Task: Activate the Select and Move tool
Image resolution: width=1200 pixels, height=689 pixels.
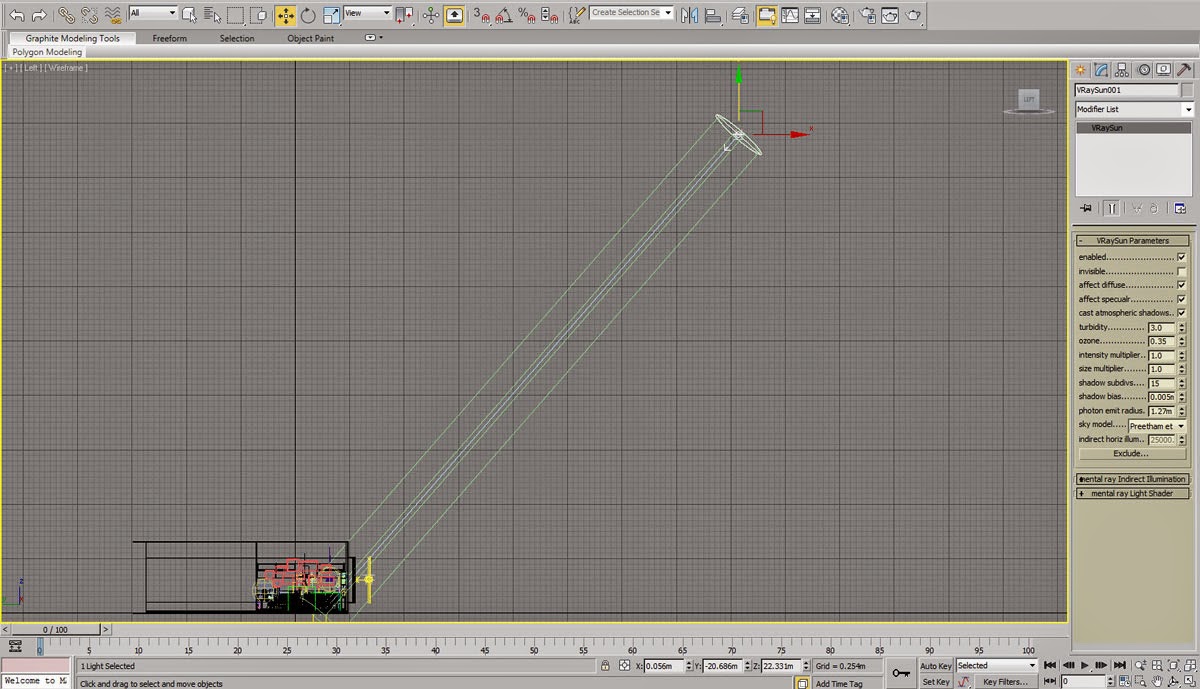Action: point(285,14)
